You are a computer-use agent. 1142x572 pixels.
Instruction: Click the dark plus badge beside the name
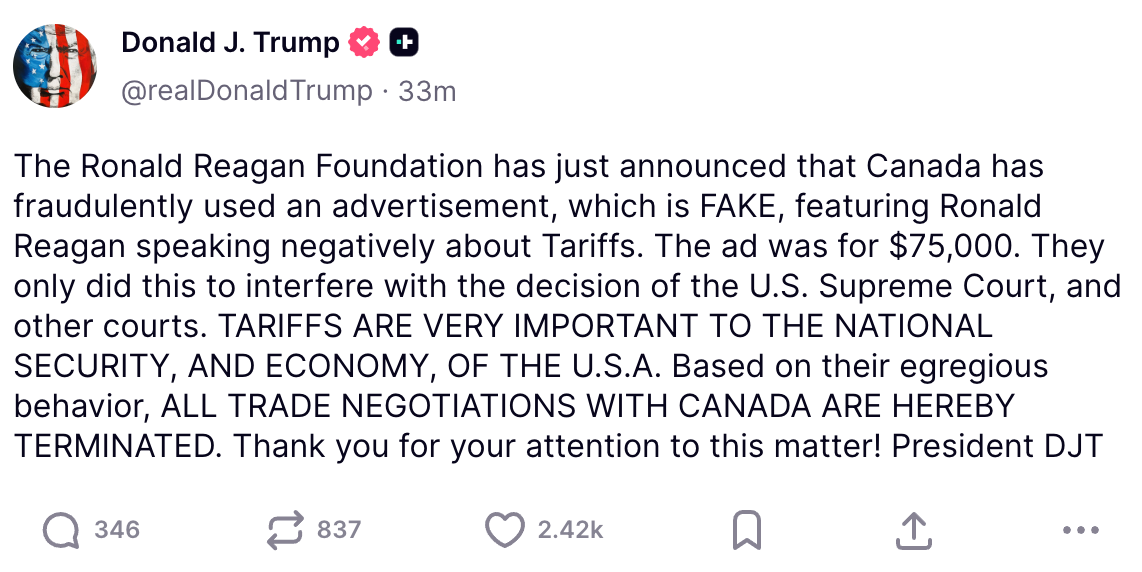point(403,43)
